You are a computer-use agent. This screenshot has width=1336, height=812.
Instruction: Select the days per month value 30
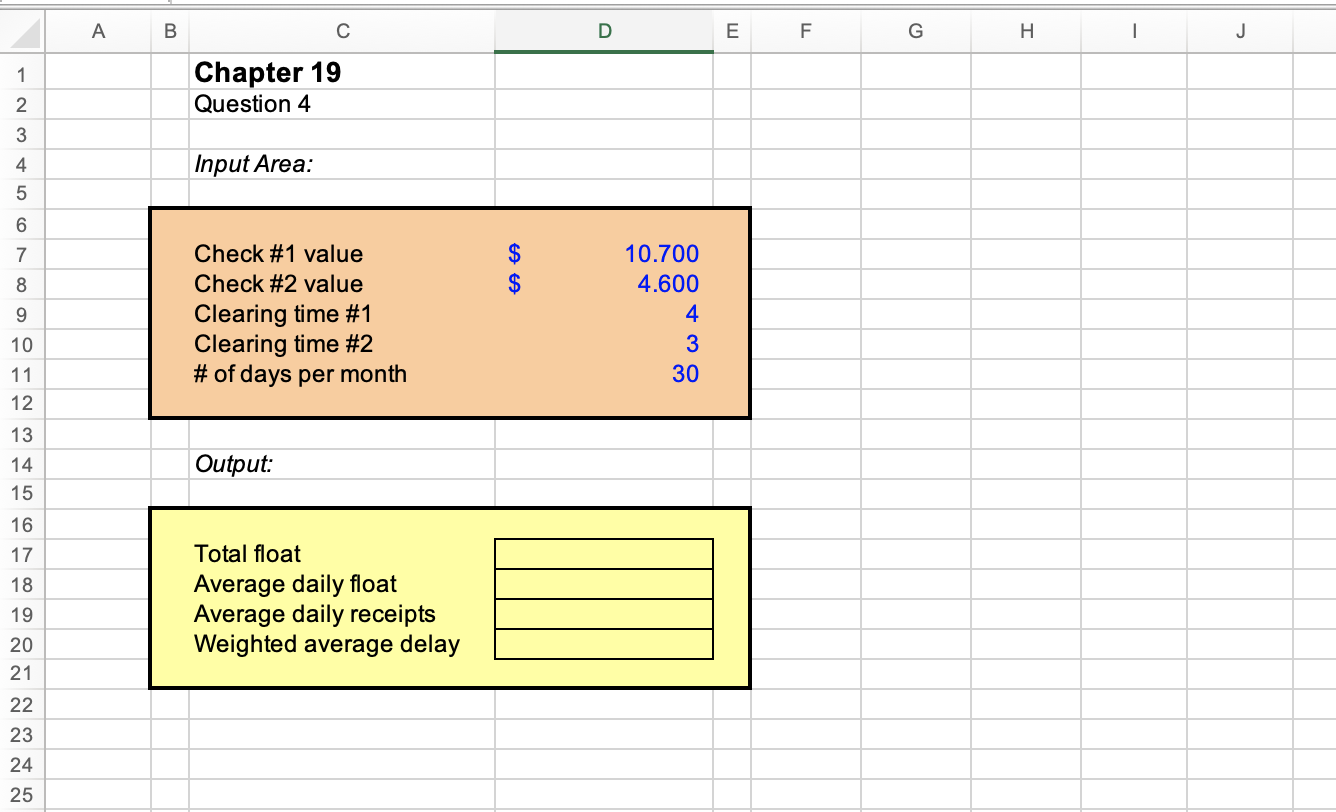tap(604, 374)
